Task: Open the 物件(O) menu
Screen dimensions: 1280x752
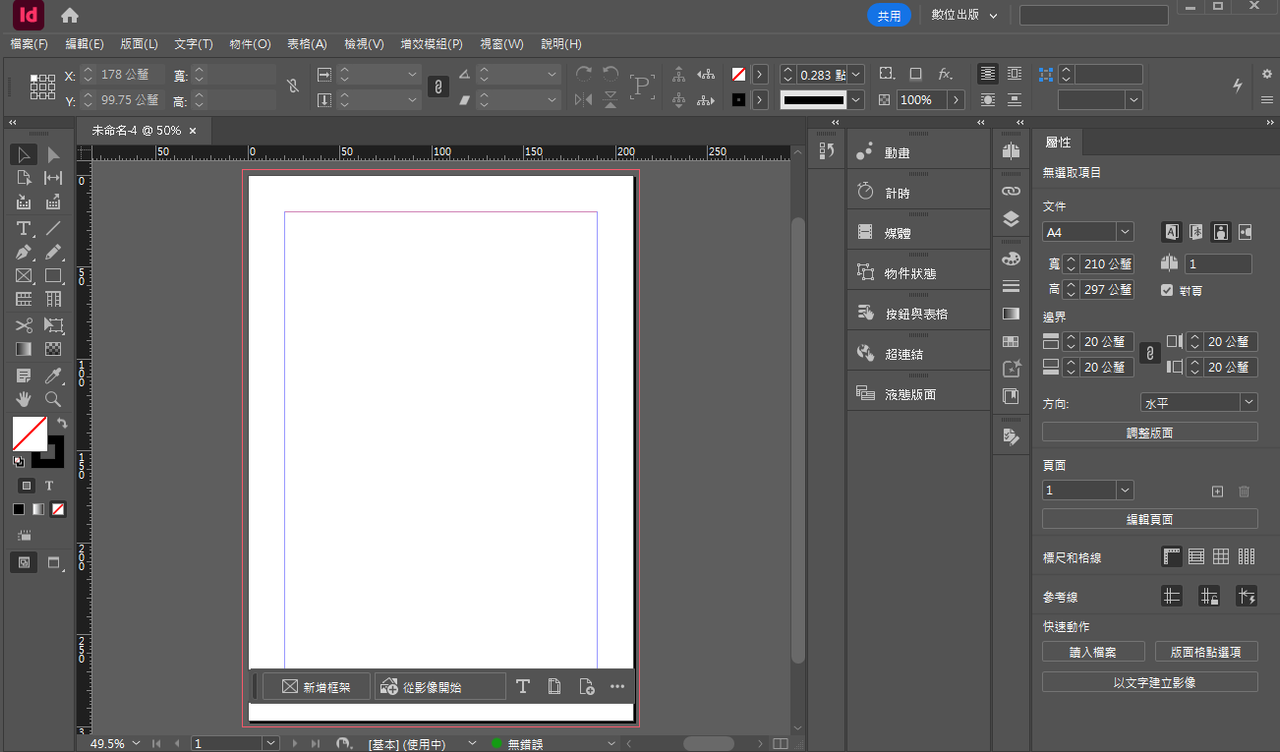Action: pyautogui.click(x=250, y=44)
